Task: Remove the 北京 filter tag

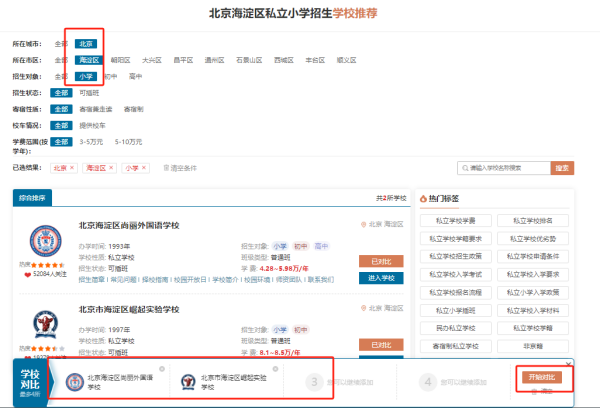Action: tap(72, 169)
